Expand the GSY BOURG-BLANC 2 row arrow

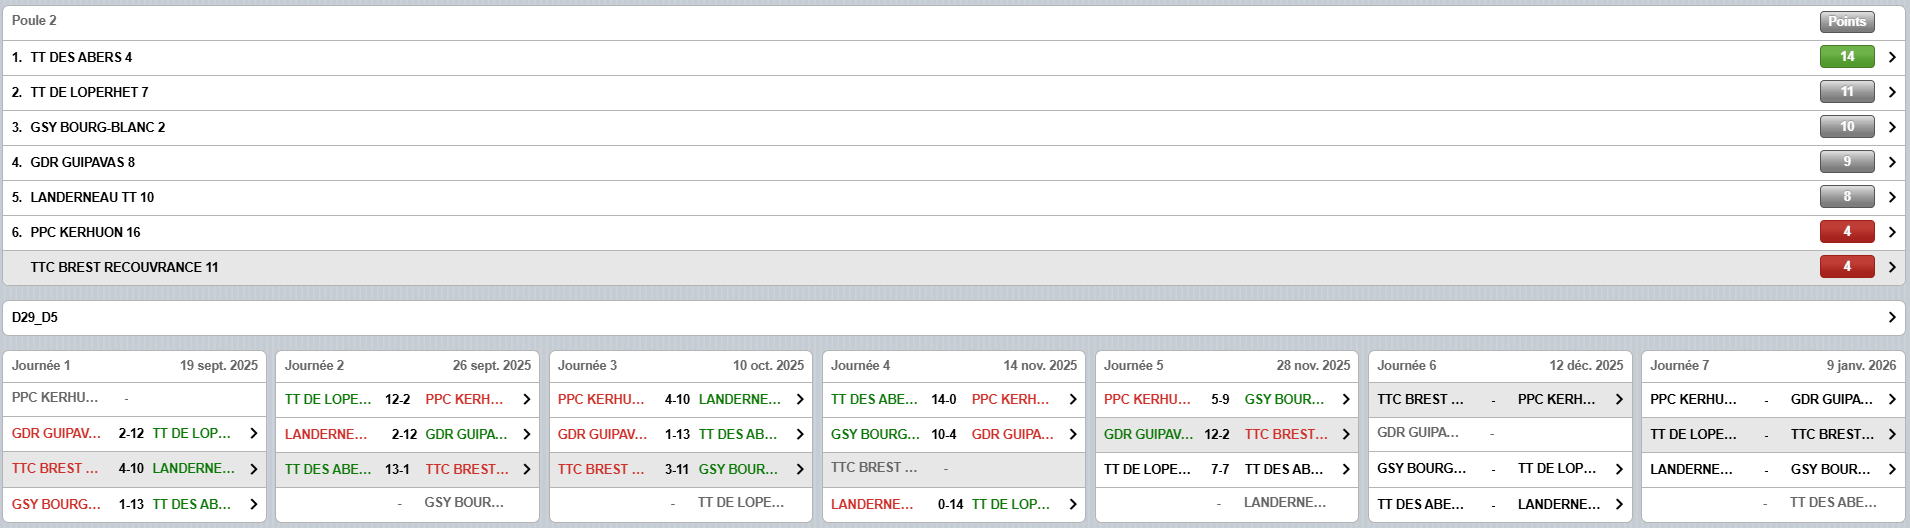tap(1891, 127)
